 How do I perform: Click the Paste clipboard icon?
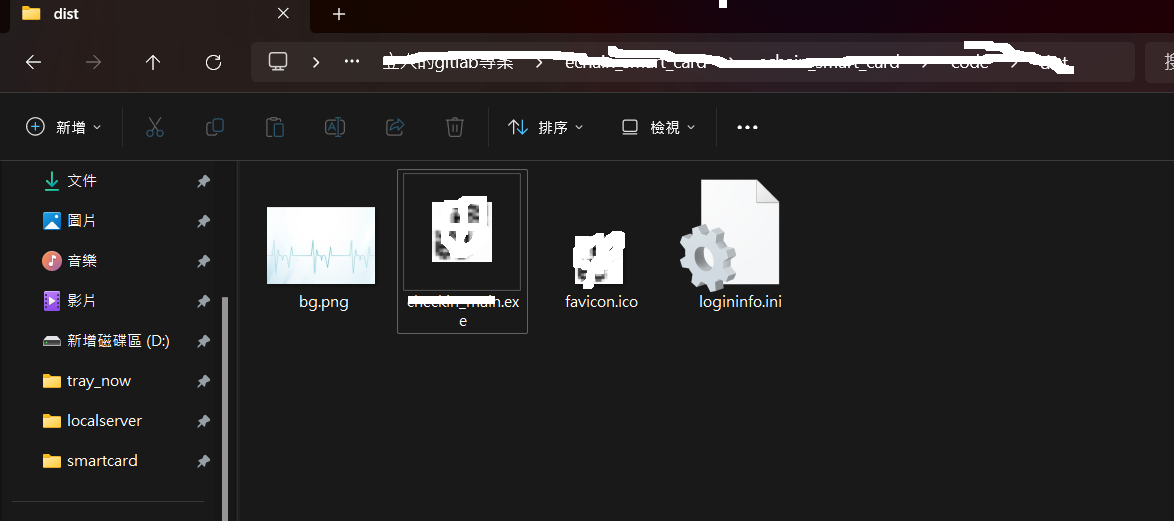[275, 127]
